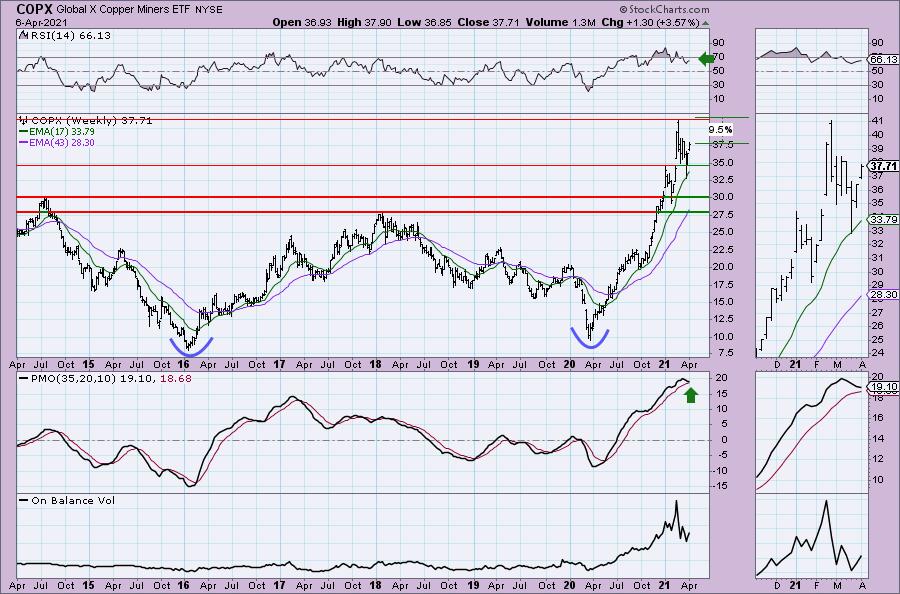Click the 22.5 price axis label
Image resolution: width=900 pixels, height=594 pixels.
pos(722,250)
